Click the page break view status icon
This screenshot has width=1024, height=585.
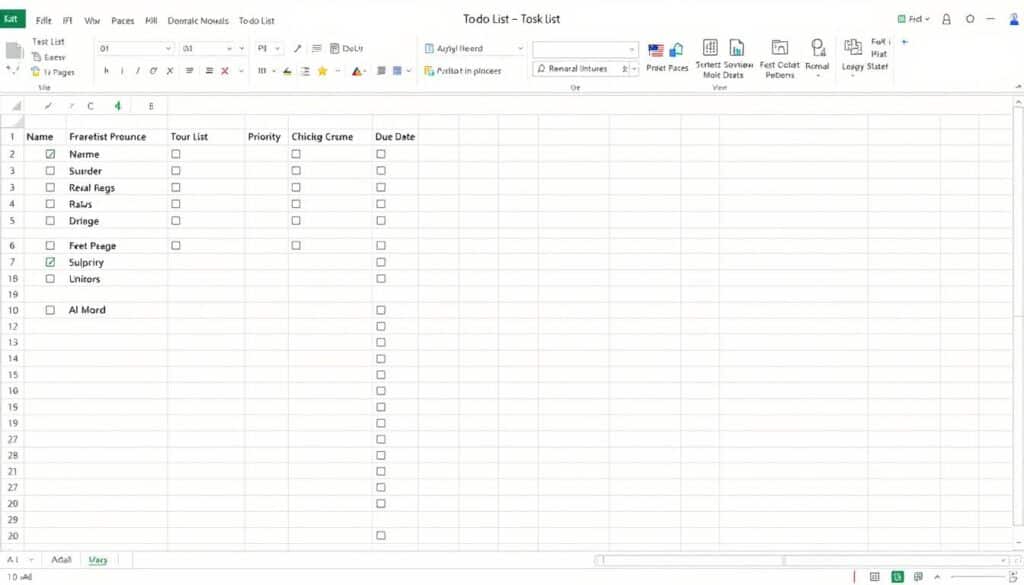click(918, 577)
